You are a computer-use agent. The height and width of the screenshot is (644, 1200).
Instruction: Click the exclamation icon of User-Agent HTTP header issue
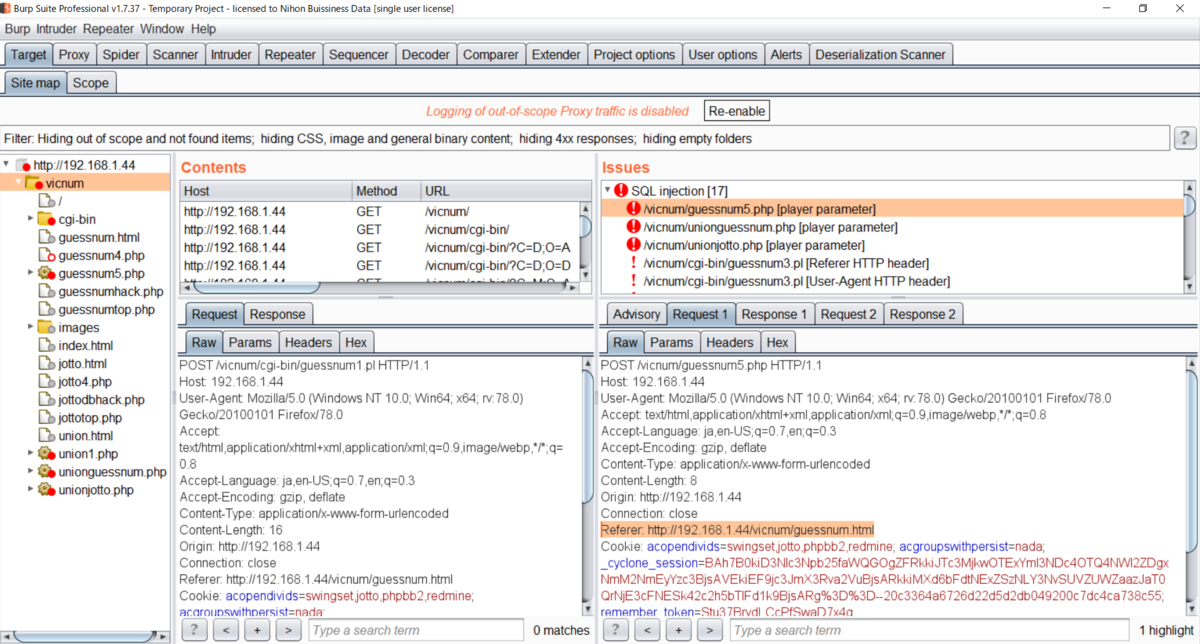coord(633,281)
